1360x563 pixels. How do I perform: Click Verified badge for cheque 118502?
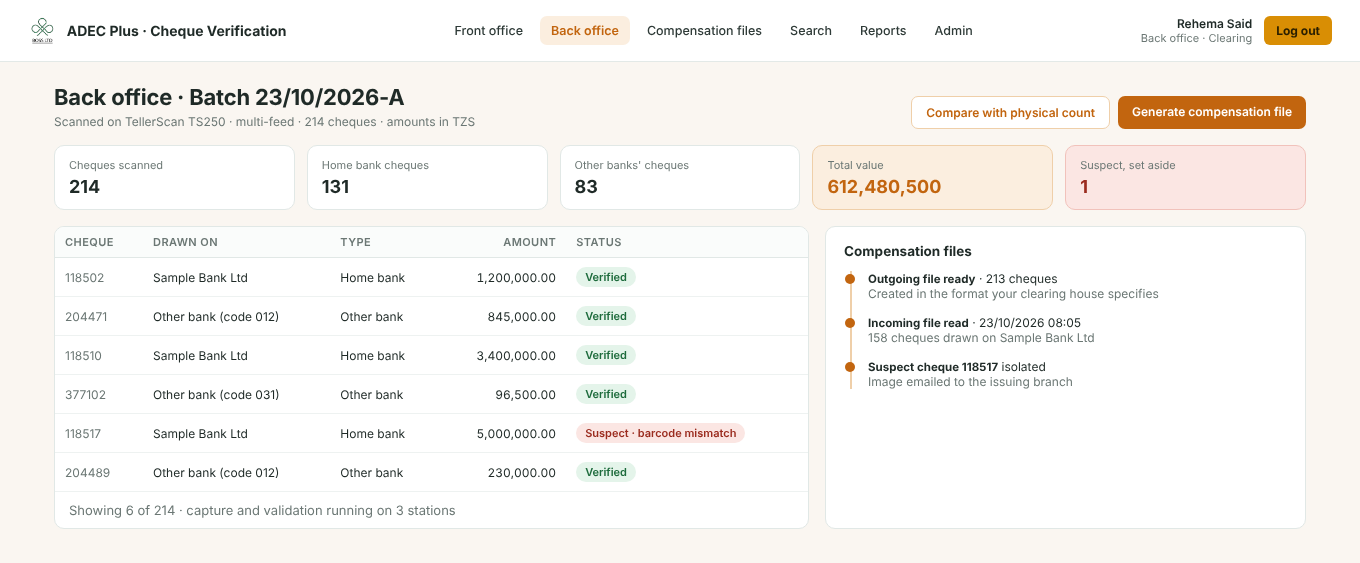[606, 278]
